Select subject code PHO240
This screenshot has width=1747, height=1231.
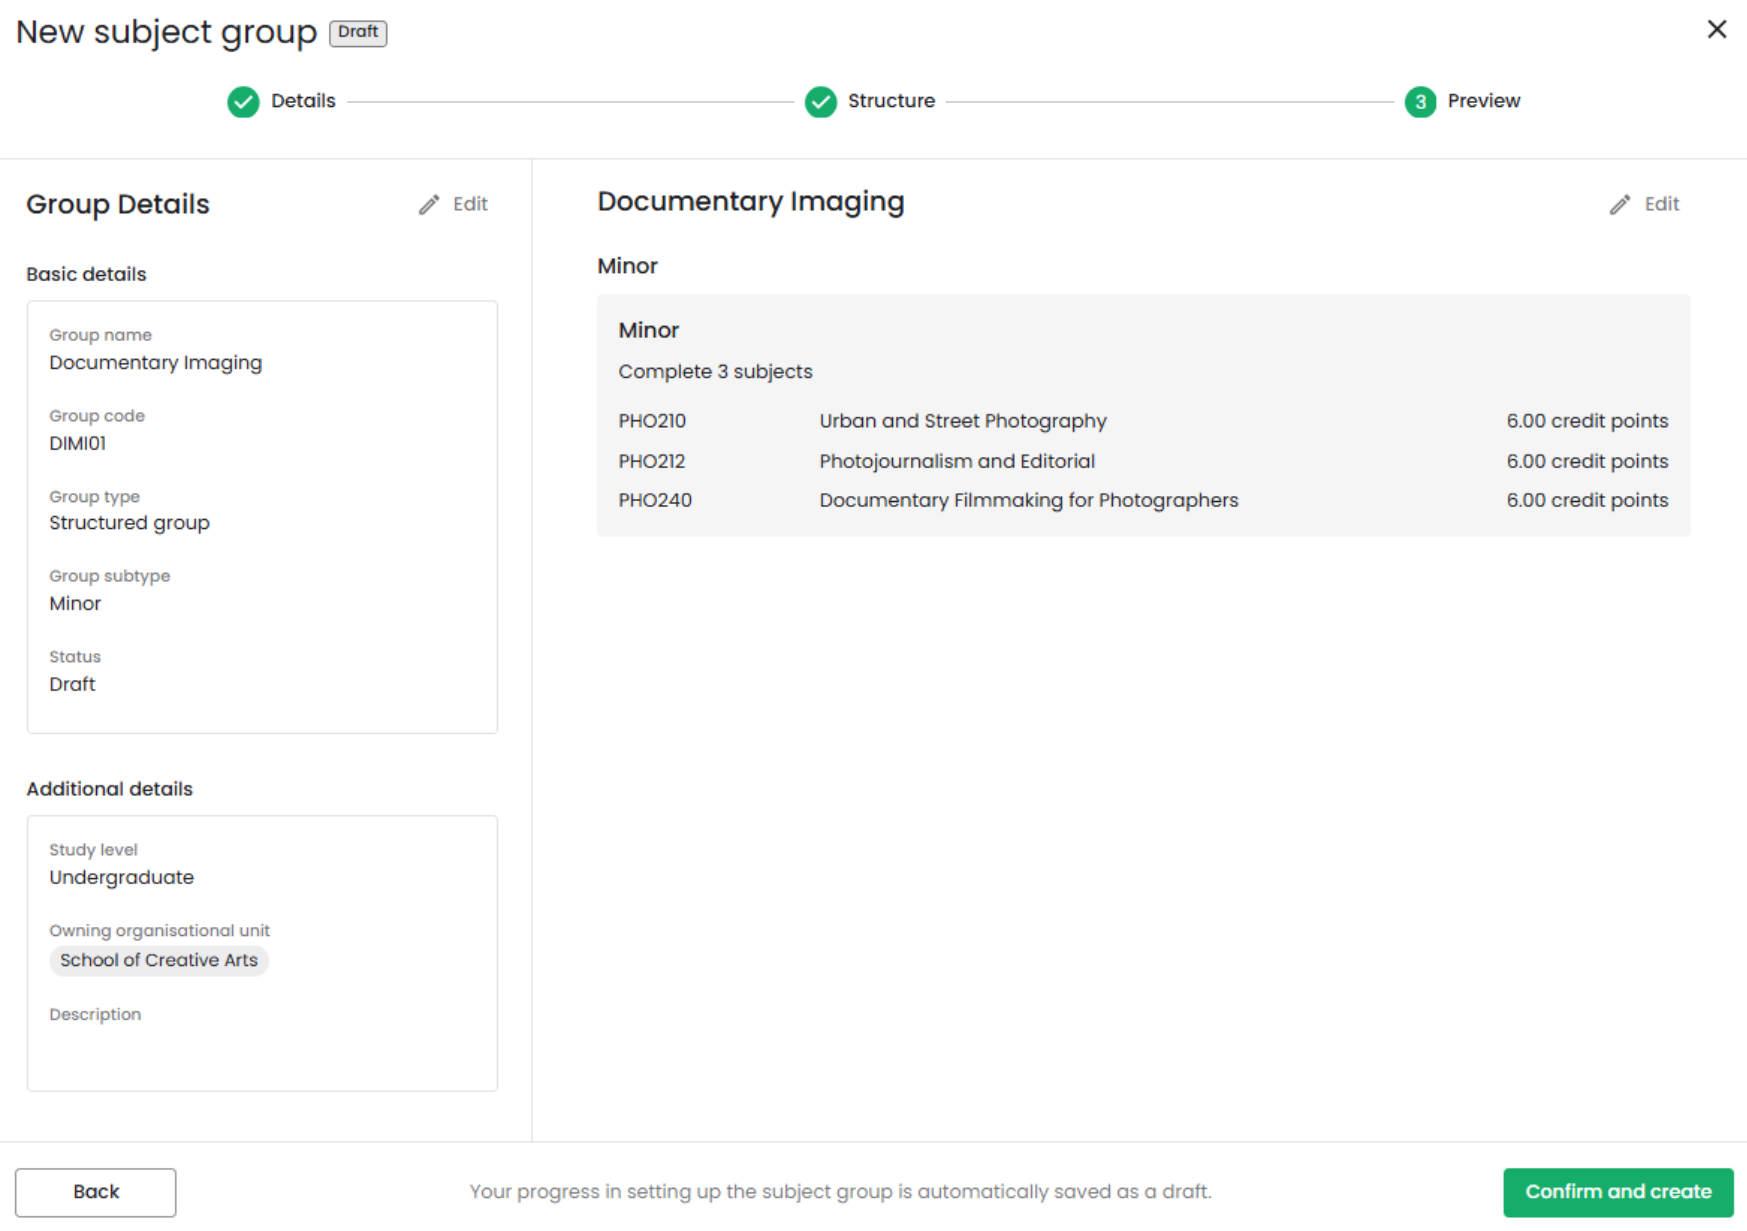tap(655, 500)
